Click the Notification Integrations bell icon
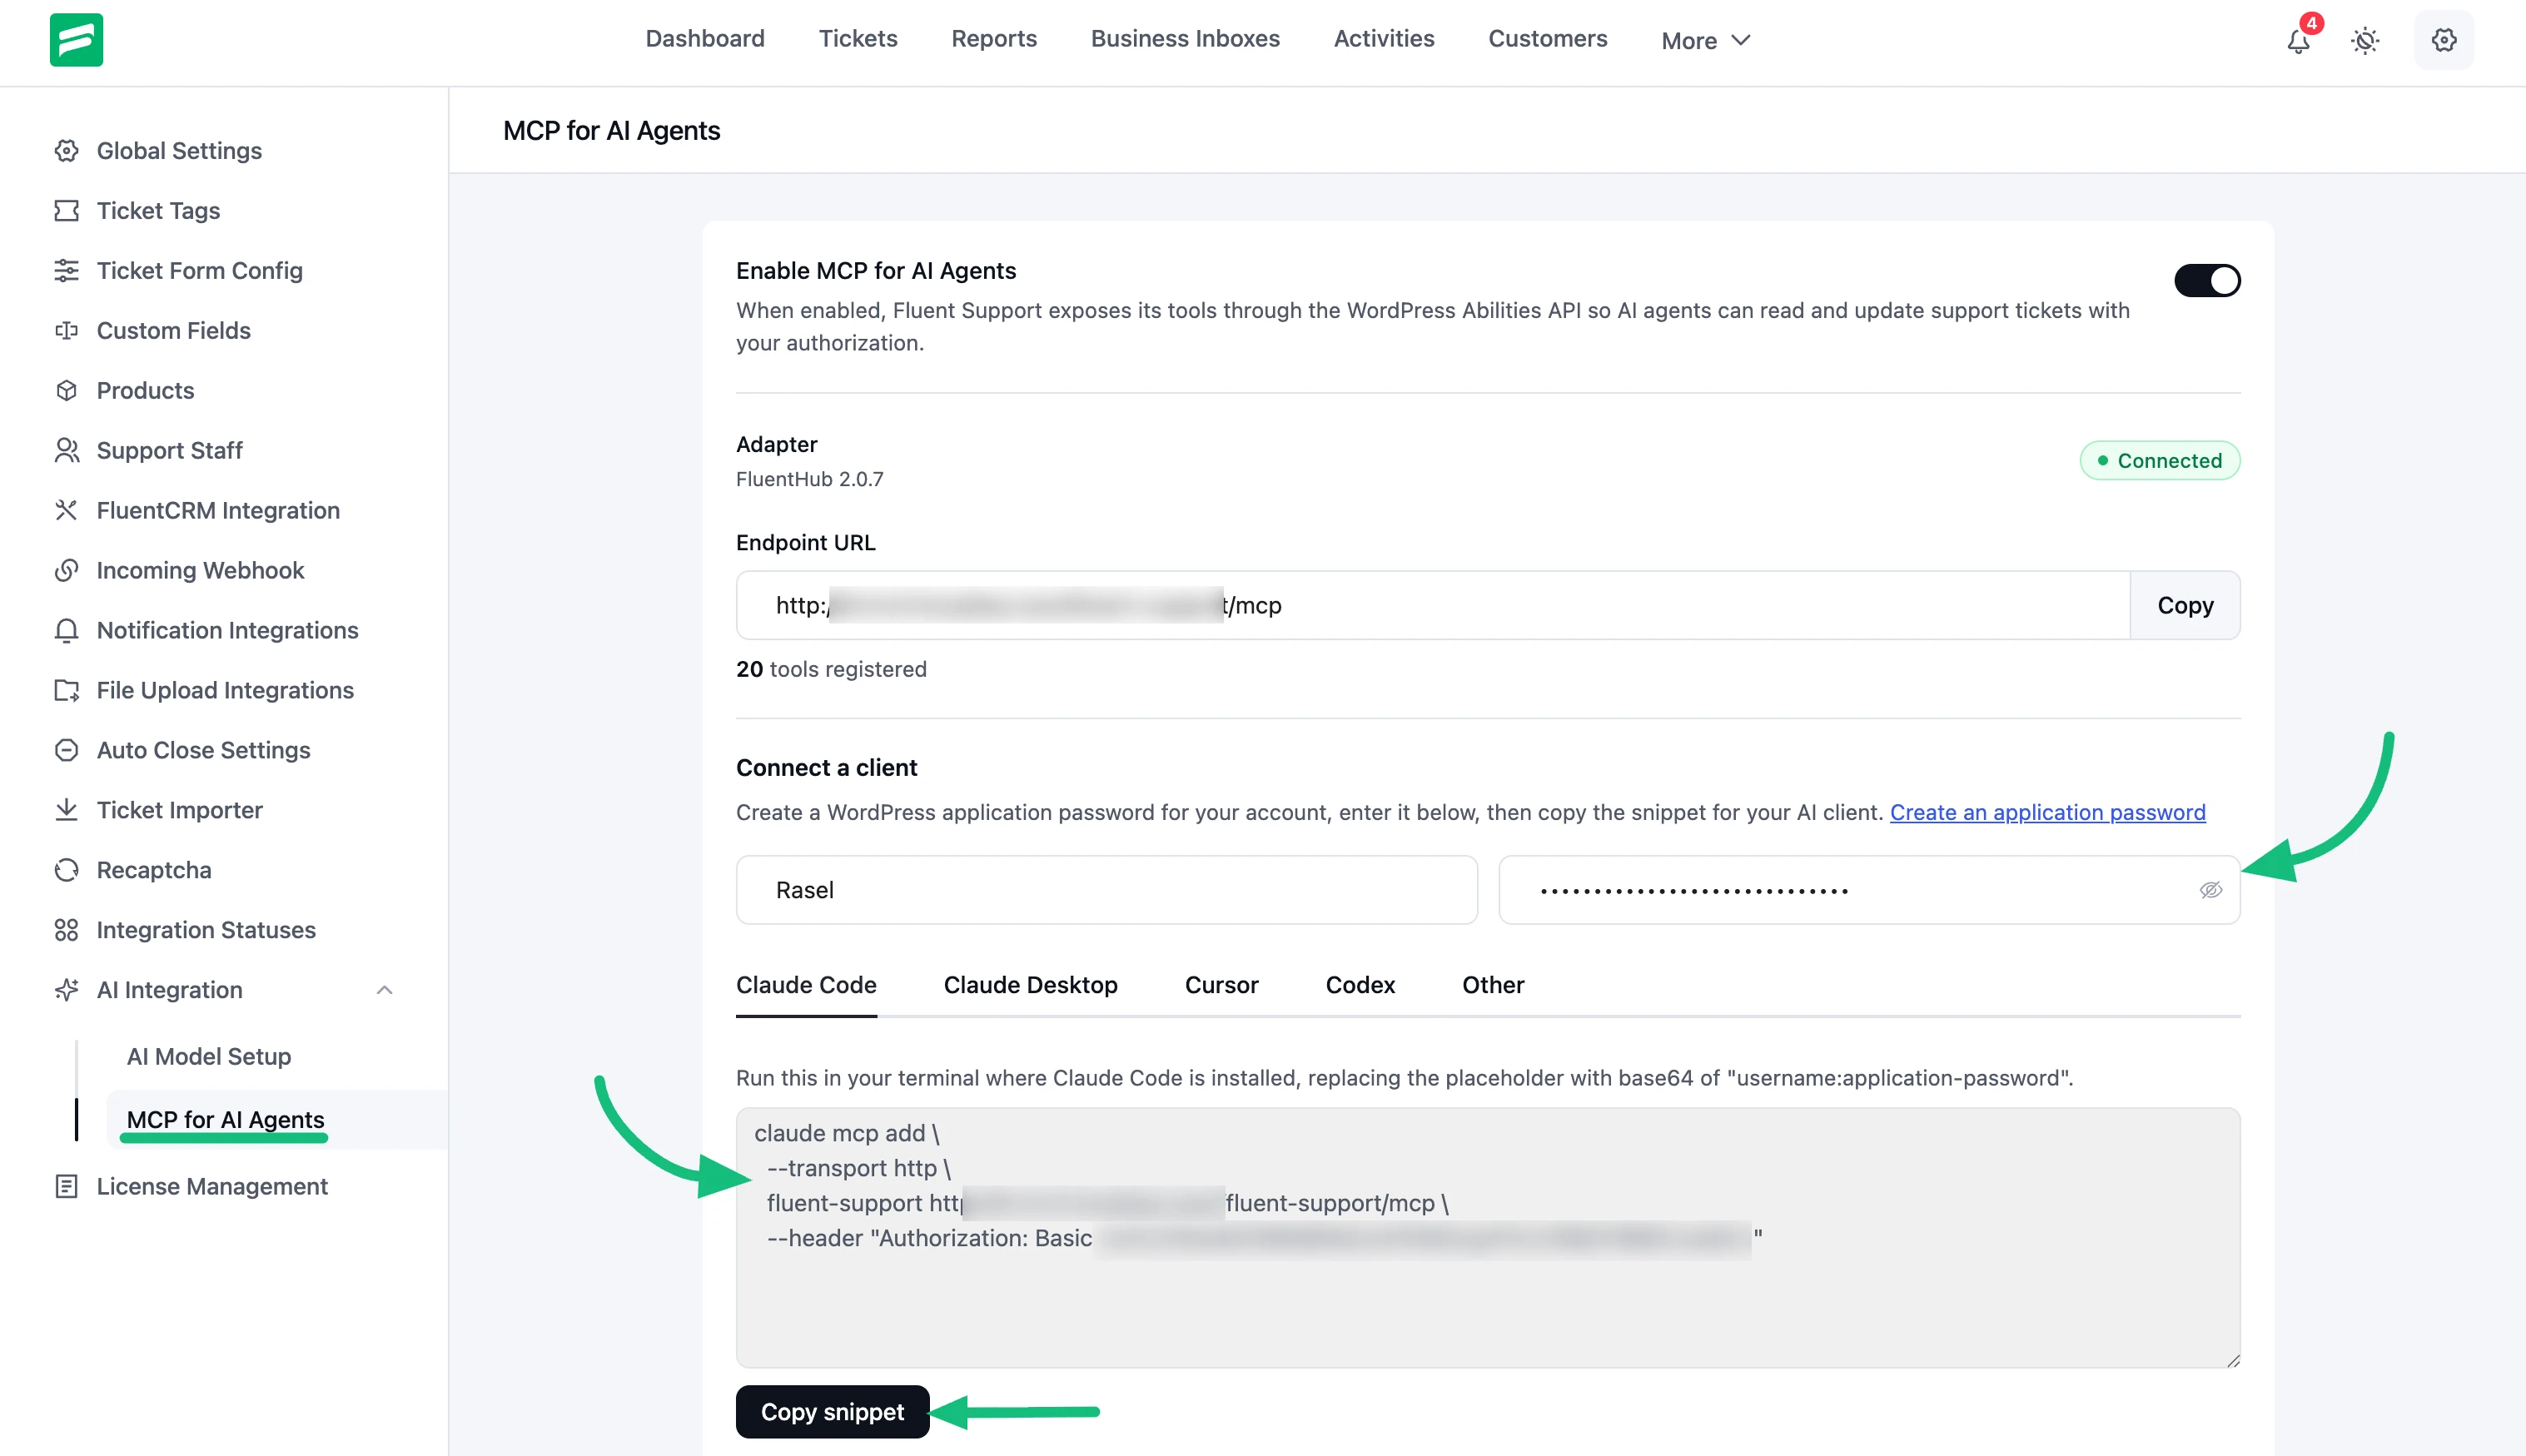 (x=66, y=631)
